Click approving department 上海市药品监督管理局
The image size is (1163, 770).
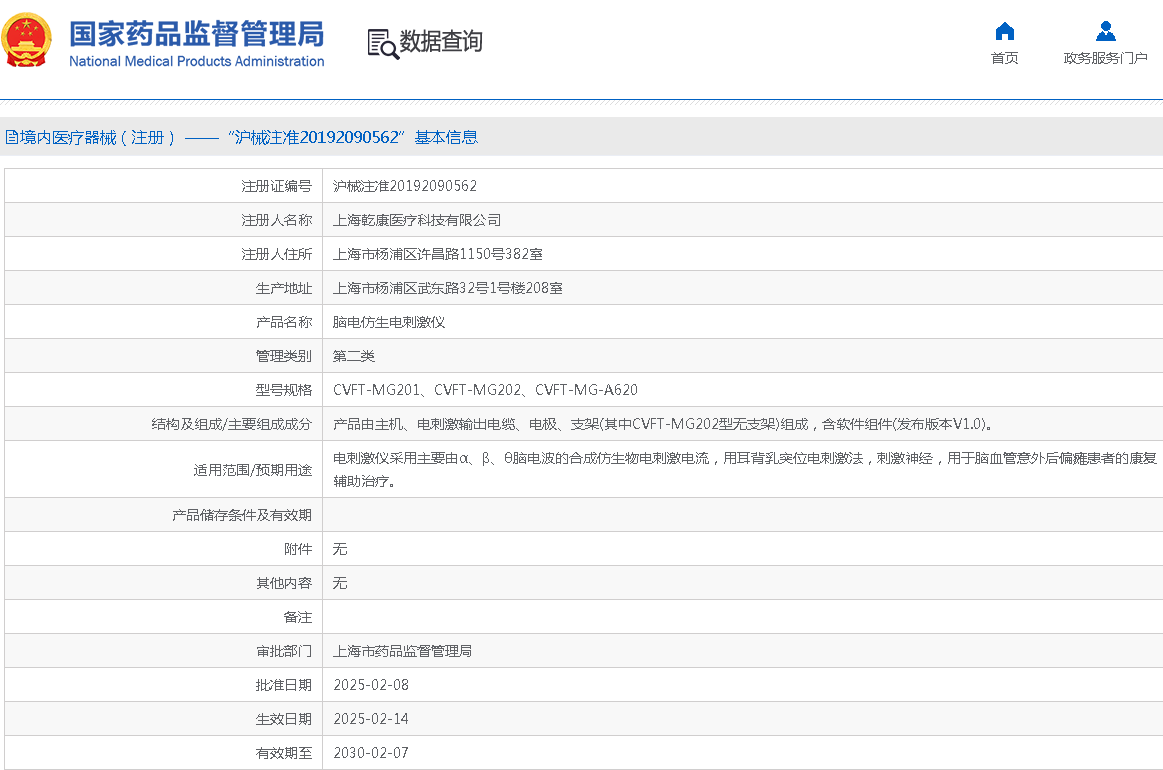[402, 651]
